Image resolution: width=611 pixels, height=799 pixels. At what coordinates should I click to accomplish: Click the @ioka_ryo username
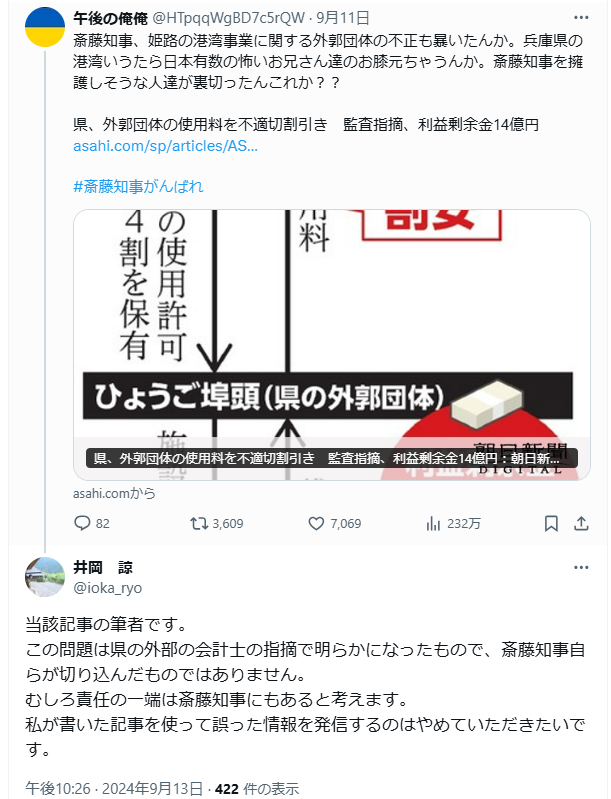(108, 588)
